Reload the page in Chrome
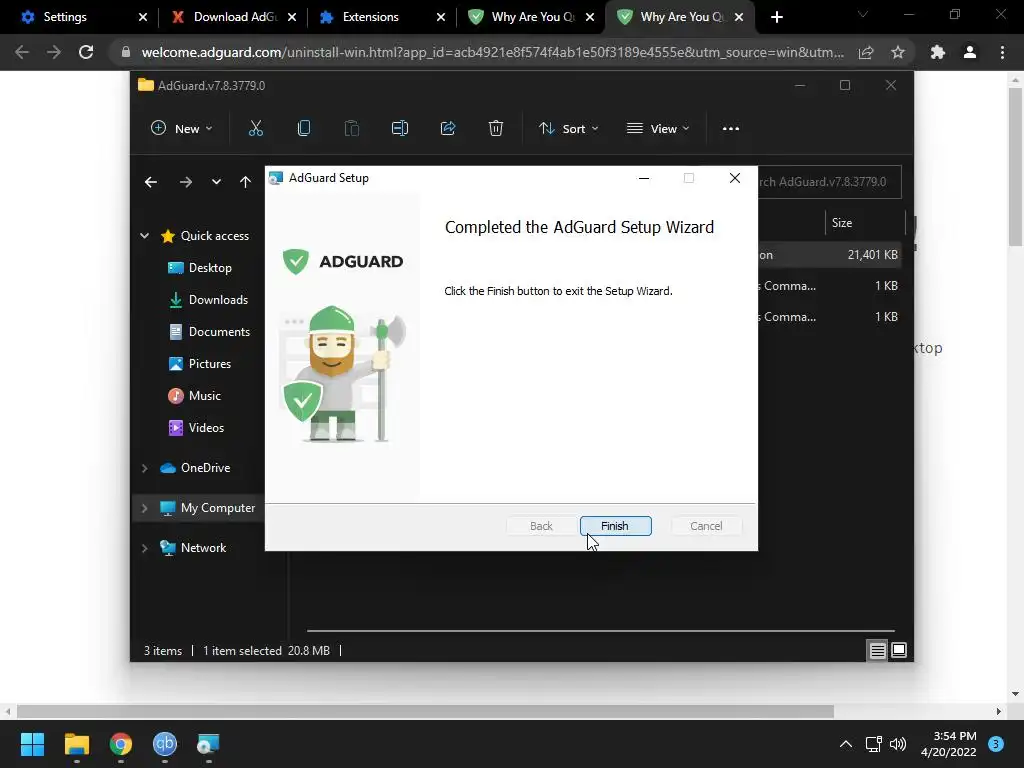1024x768 pixels. point(86,52)
